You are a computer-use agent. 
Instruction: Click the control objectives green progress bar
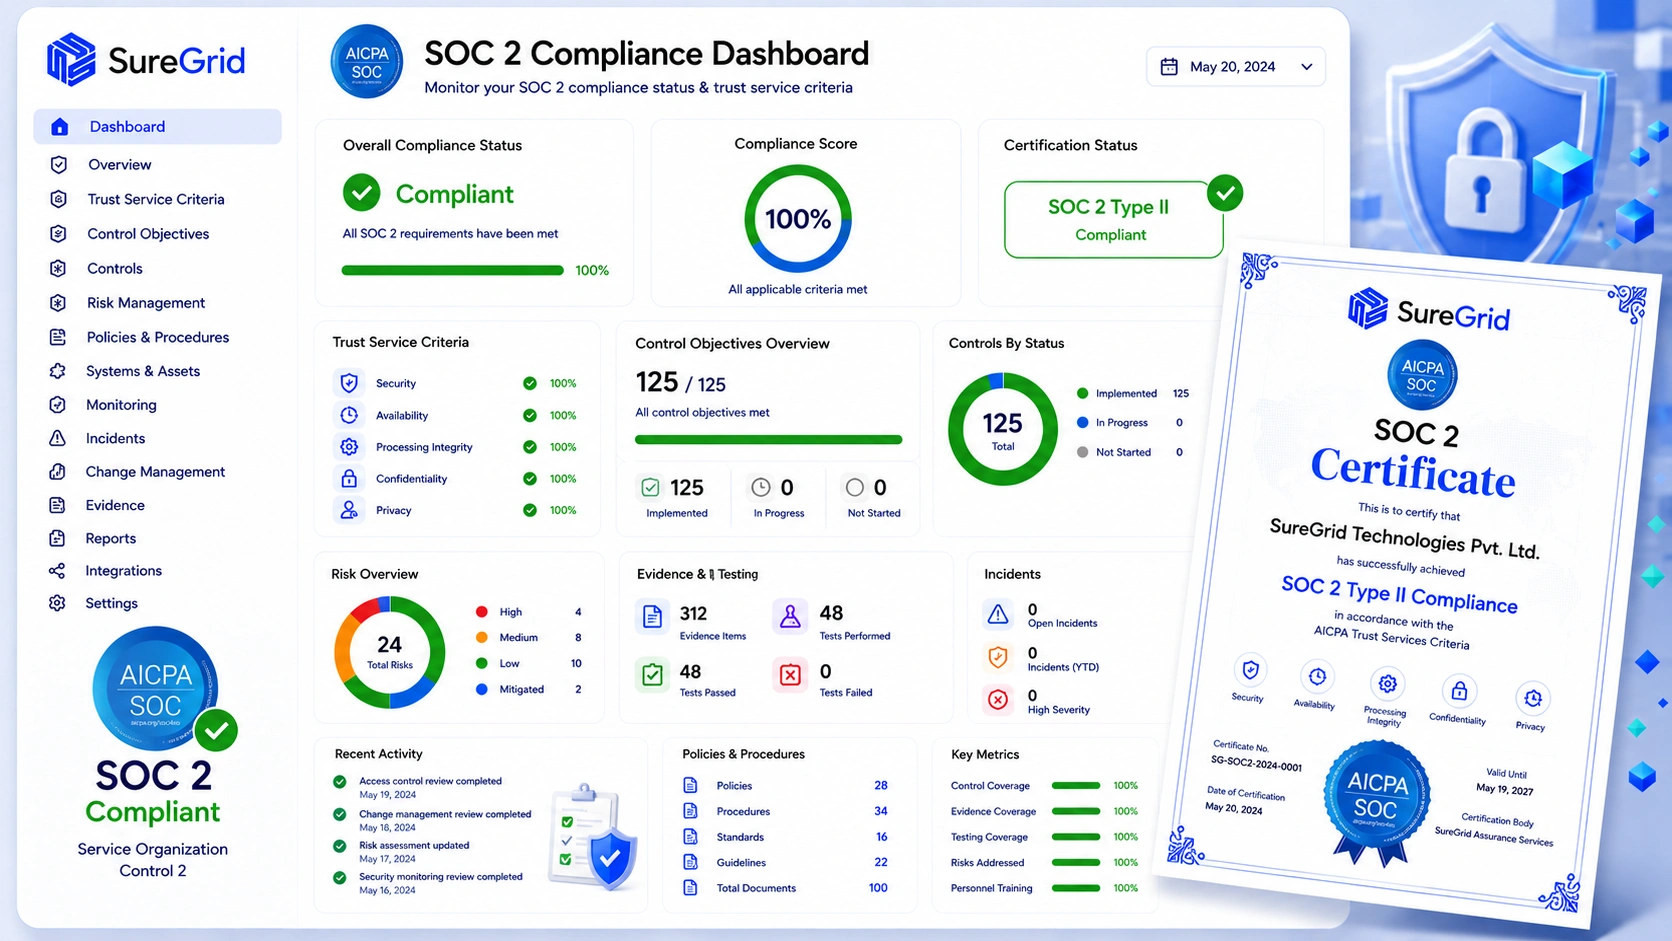coord(768,439)
